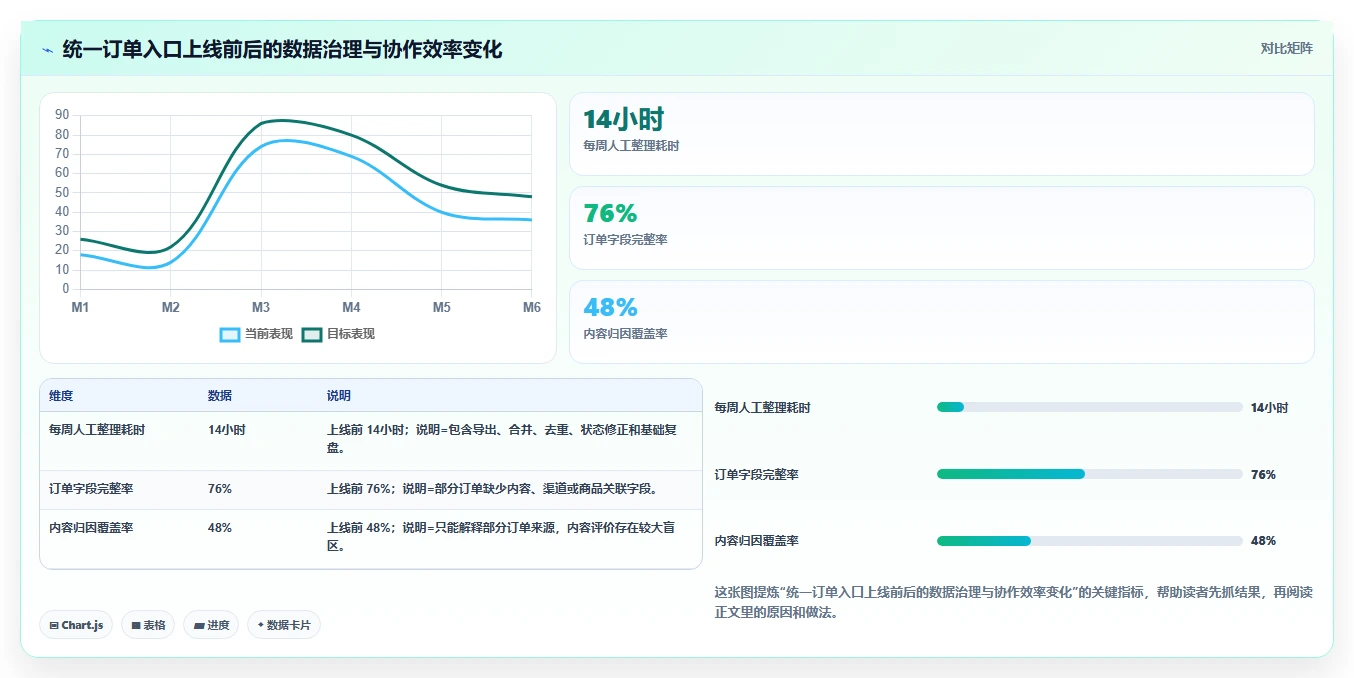Click the M2 axis label
Viewport: 1354px width, 678px height.
coord(171,307)
